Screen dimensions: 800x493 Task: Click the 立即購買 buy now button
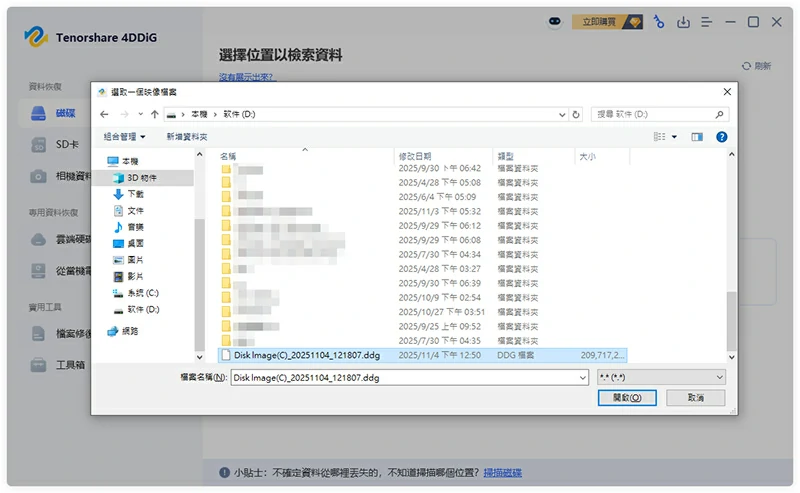pyautogui.click(x=607, y=22)
